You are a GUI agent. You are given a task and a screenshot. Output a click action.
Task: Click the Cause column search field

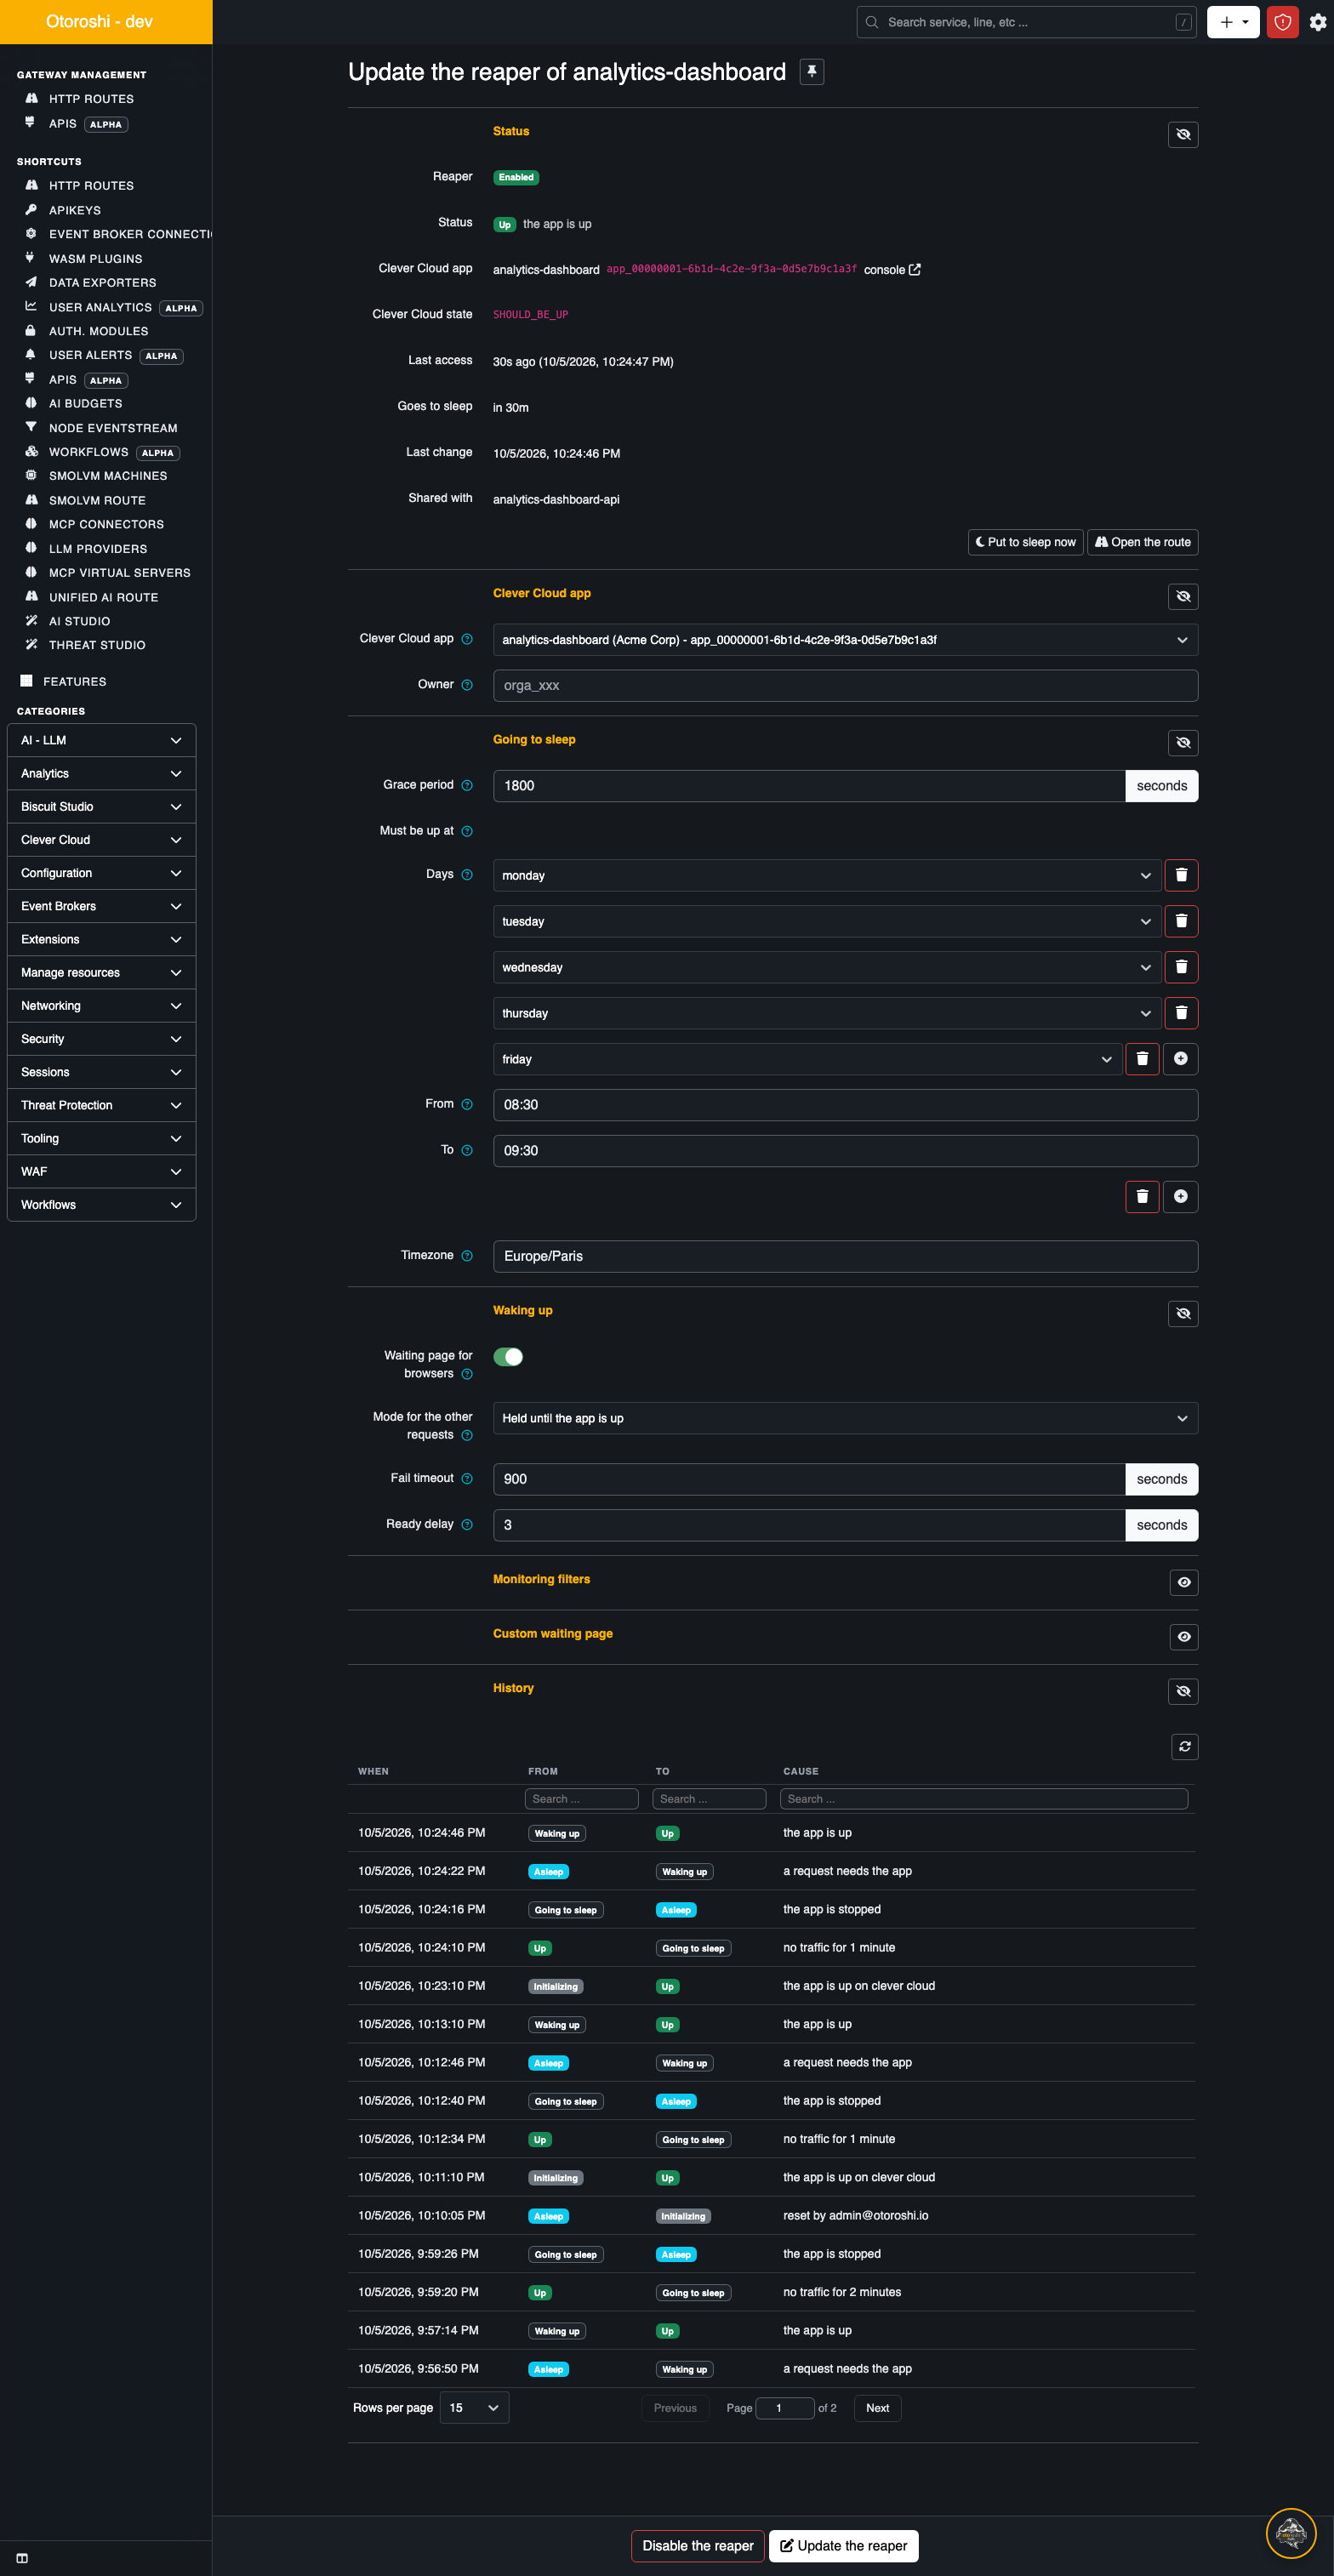[x=984, y=1799]
